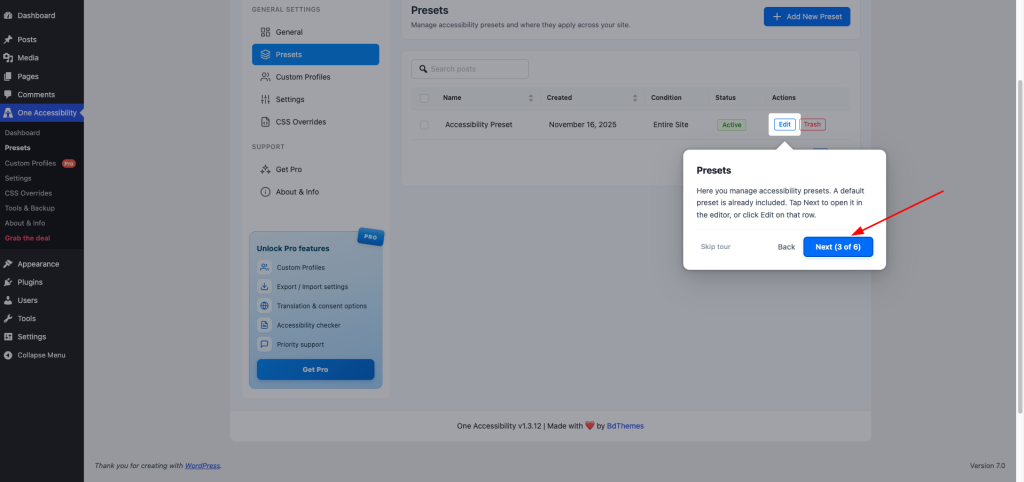Click the Plugins plug icon
1024x482 pixels.
click(8, 282)
